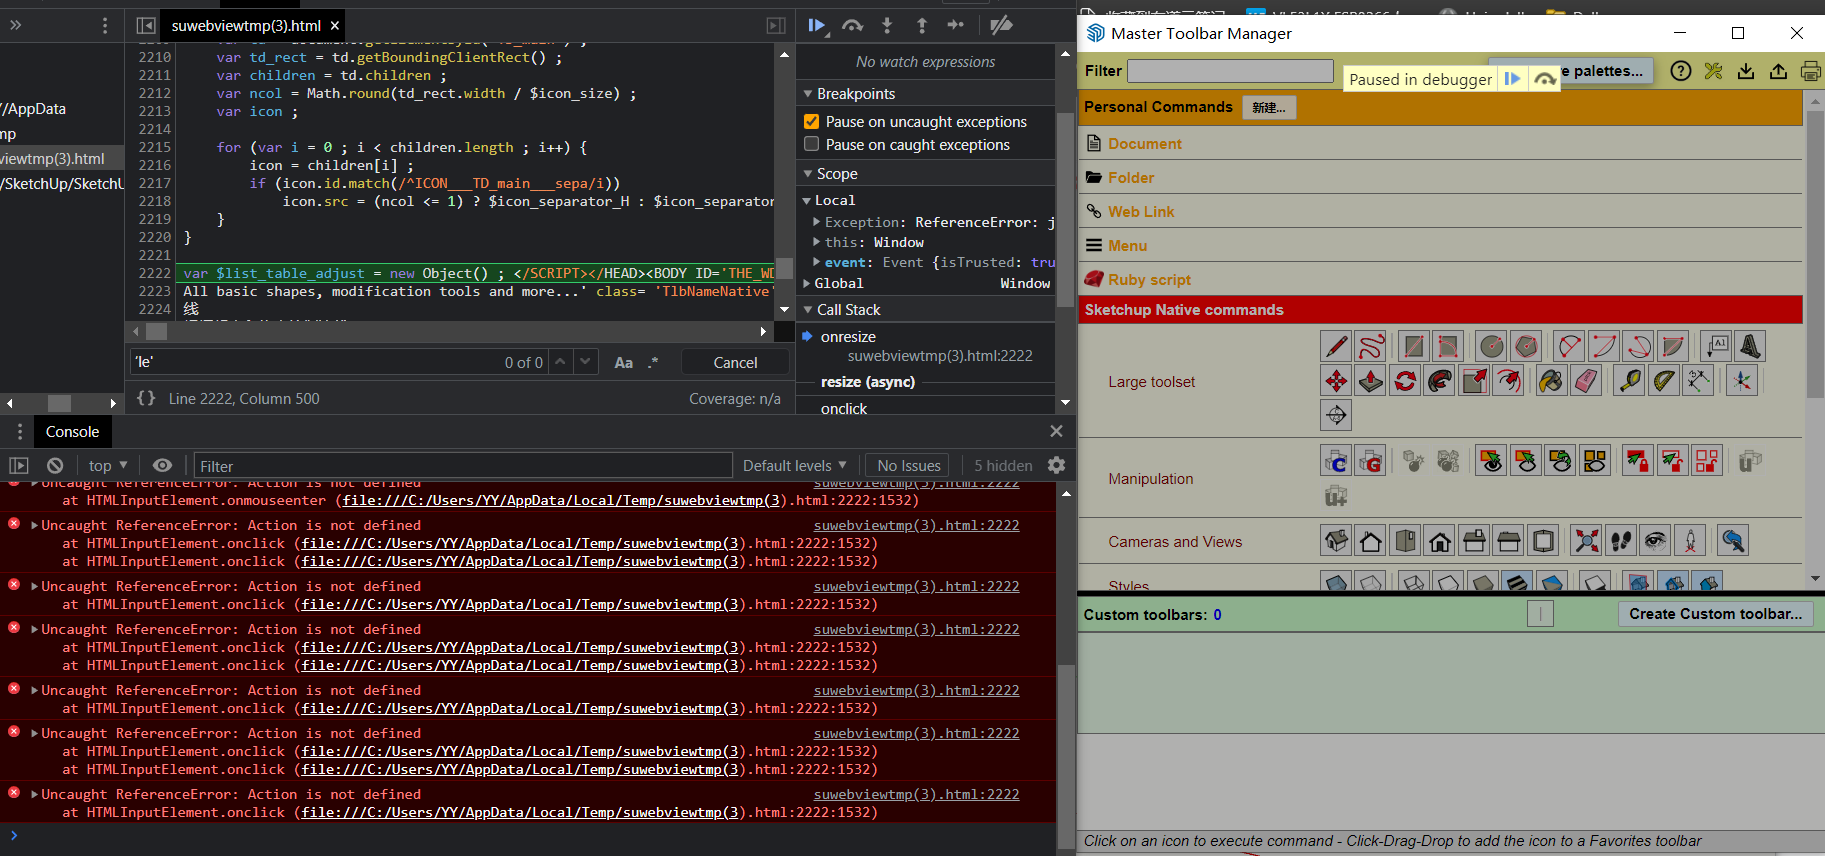The image size is (1825, 856).
Task: Toggle Match Case 'Aa' in search bar
Action: [x=623, y=362]
